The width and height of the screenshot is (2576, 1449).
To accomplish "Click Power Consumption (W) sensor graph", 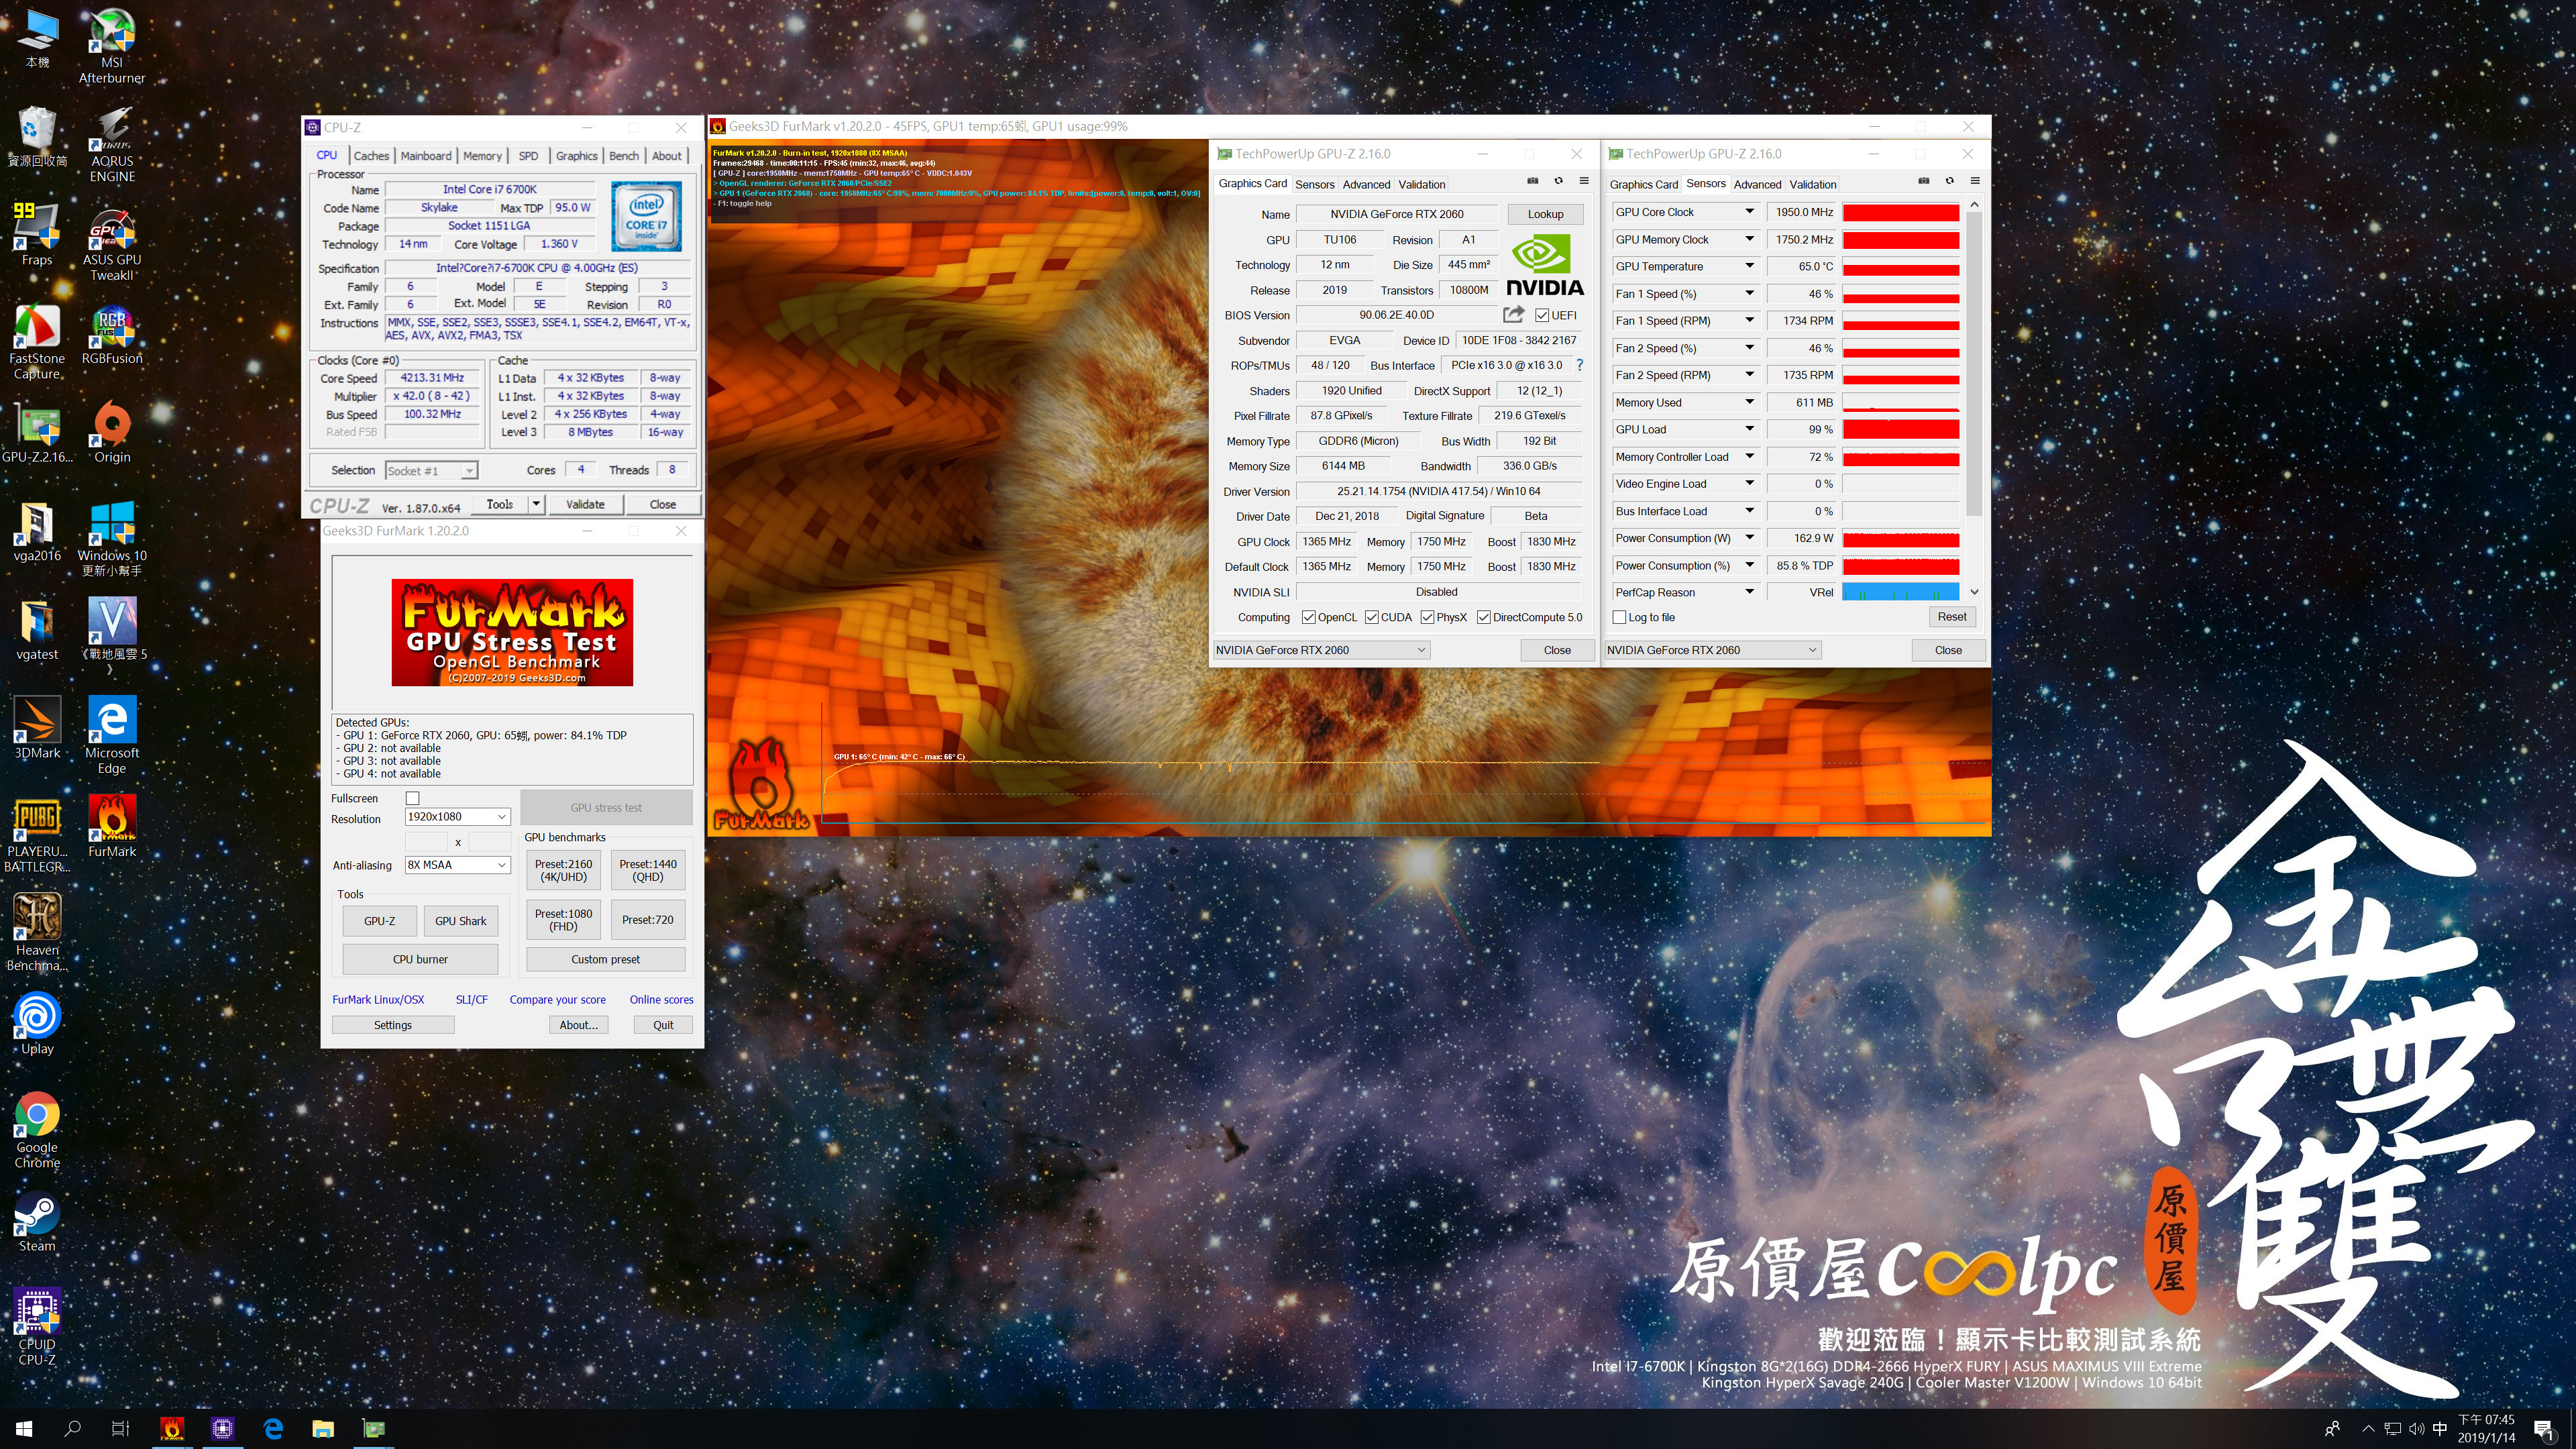I will click(x=1900, y=539).
